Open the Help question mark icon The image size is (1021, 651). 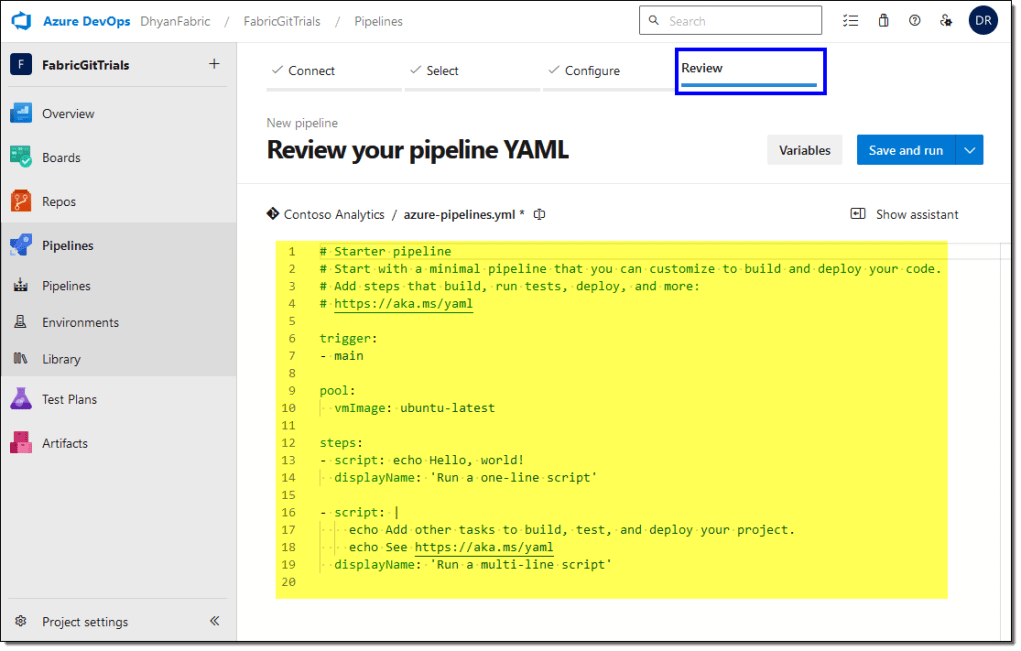point(914,20)
